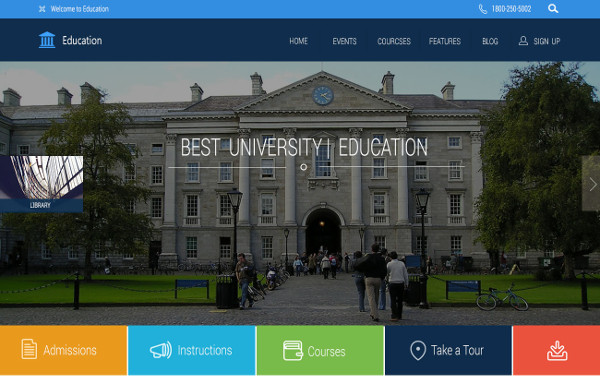Click the wallet icon on Courses tile
The image size is (600, 376).
pos(293,350)
